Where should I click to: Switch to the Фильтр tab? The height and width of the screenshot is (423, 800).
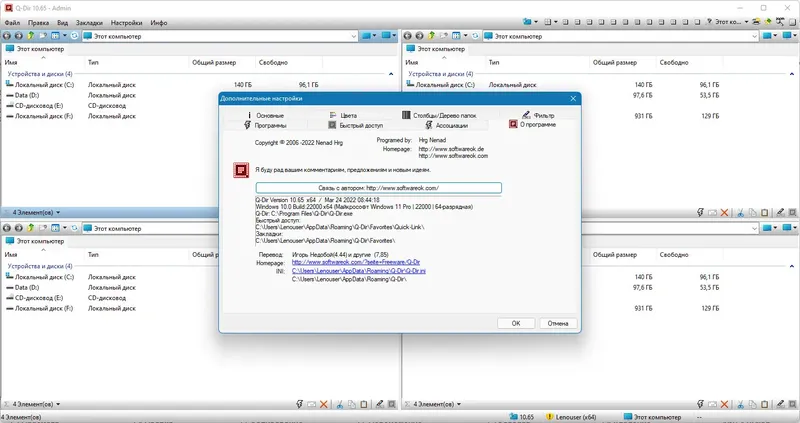click(538, 115)
